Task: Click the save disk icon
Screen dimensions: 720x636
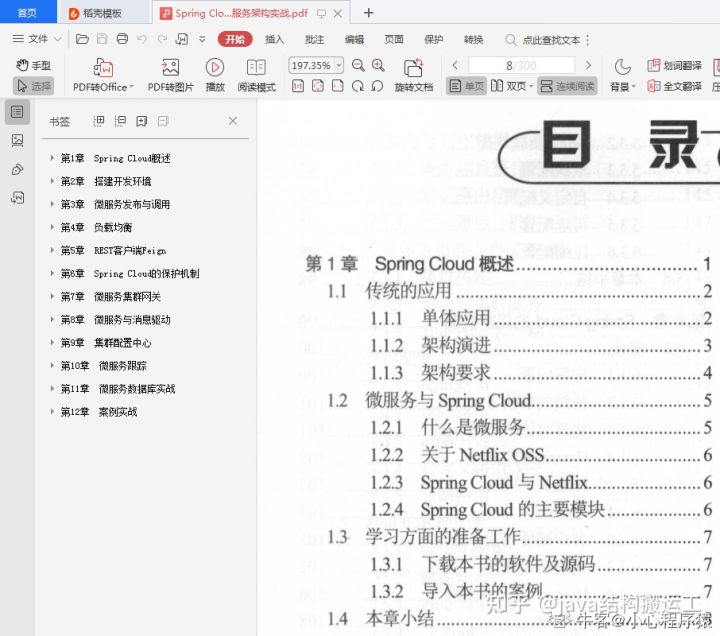Action: [x=102, y=39]
